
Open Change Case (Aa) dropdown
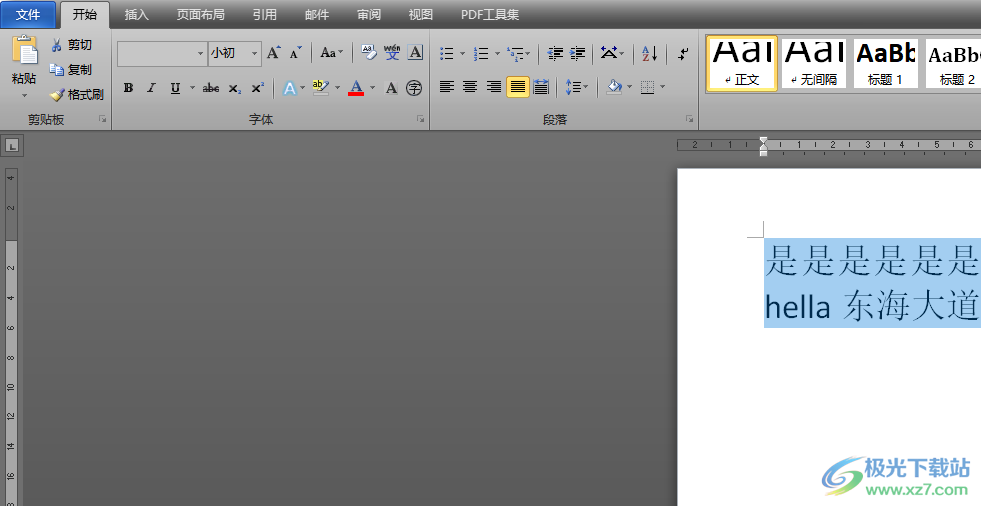(331, 53)
